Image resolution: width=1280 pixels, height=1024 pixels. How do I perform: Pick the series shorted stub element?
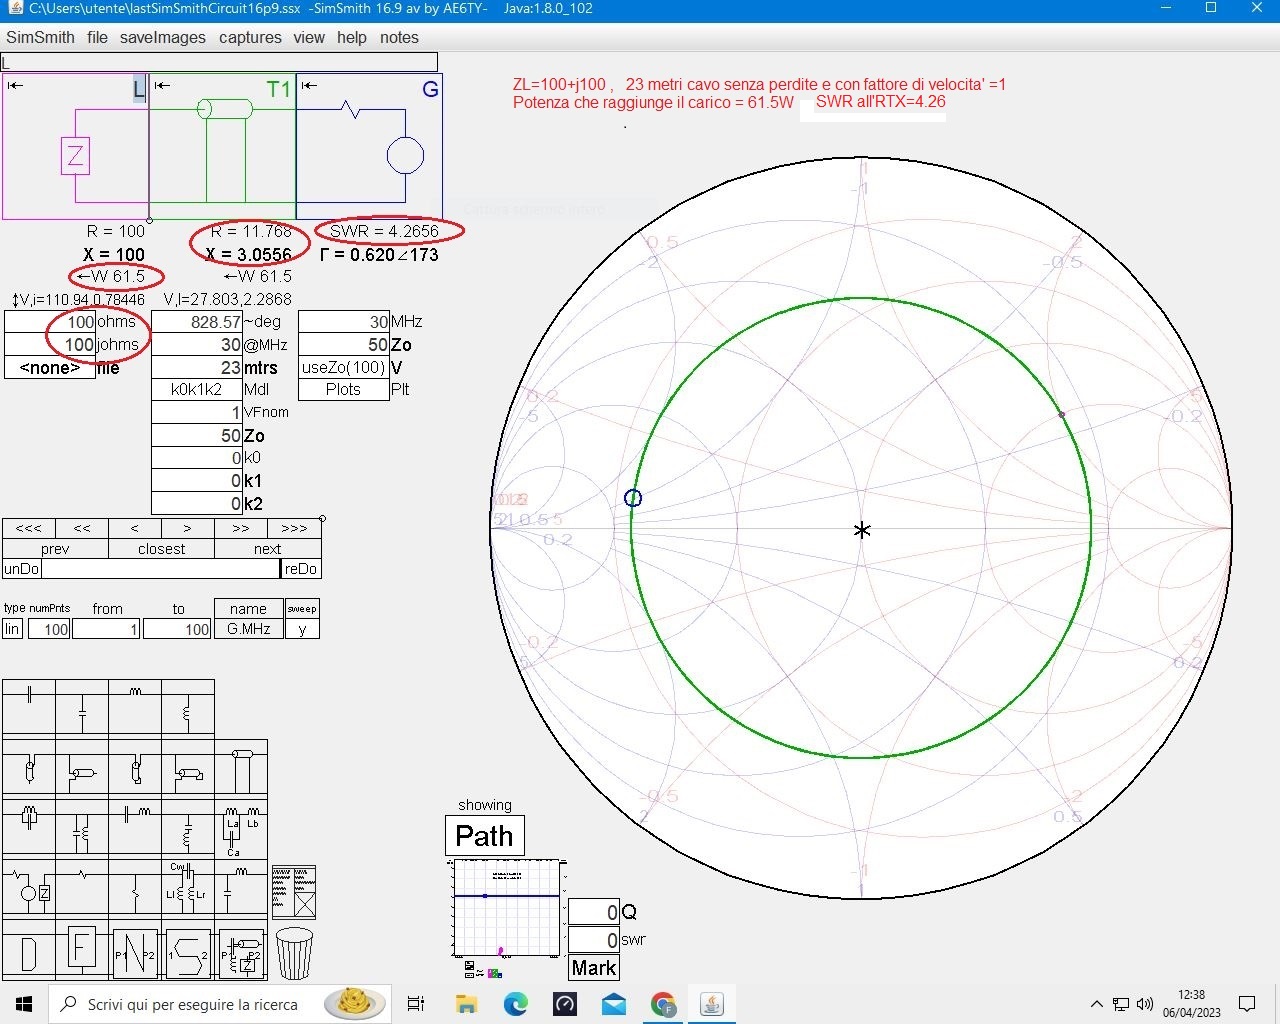135,767
